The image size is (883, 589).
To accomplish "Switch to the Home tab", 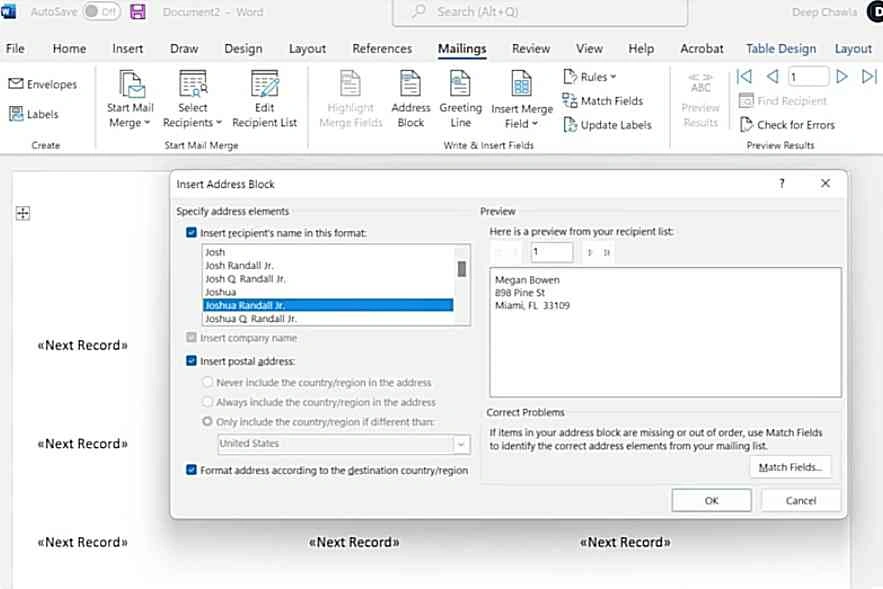I will coord(69,49).
